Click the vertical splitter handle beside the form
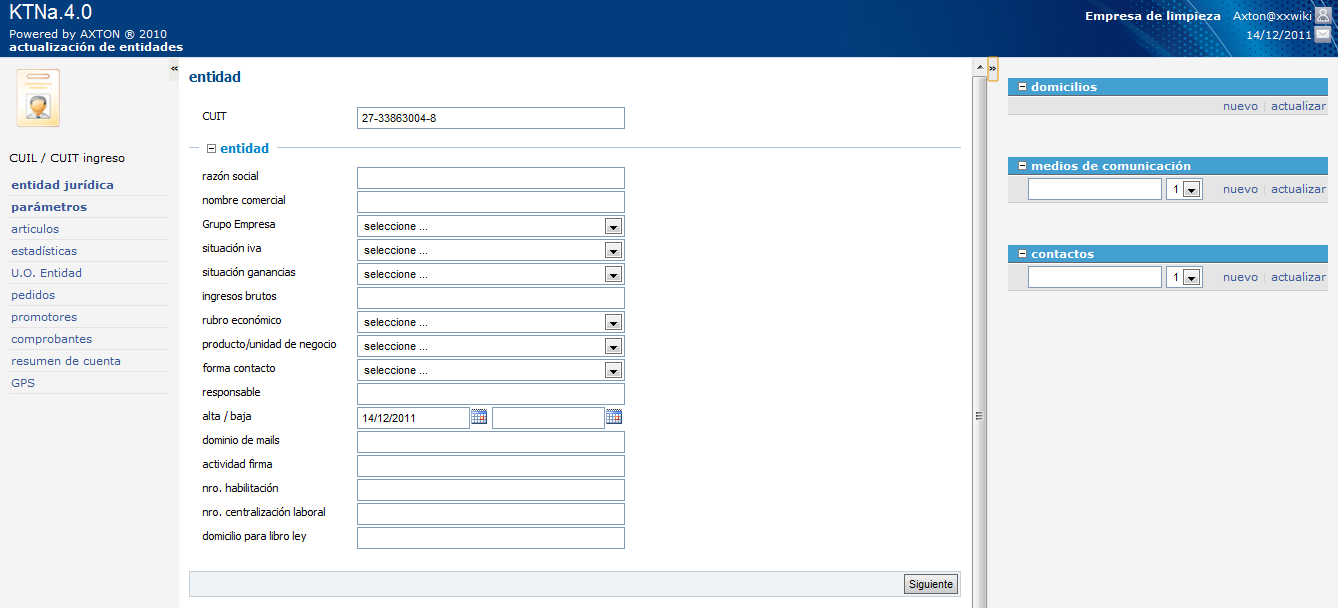 [x=979, y=416]
